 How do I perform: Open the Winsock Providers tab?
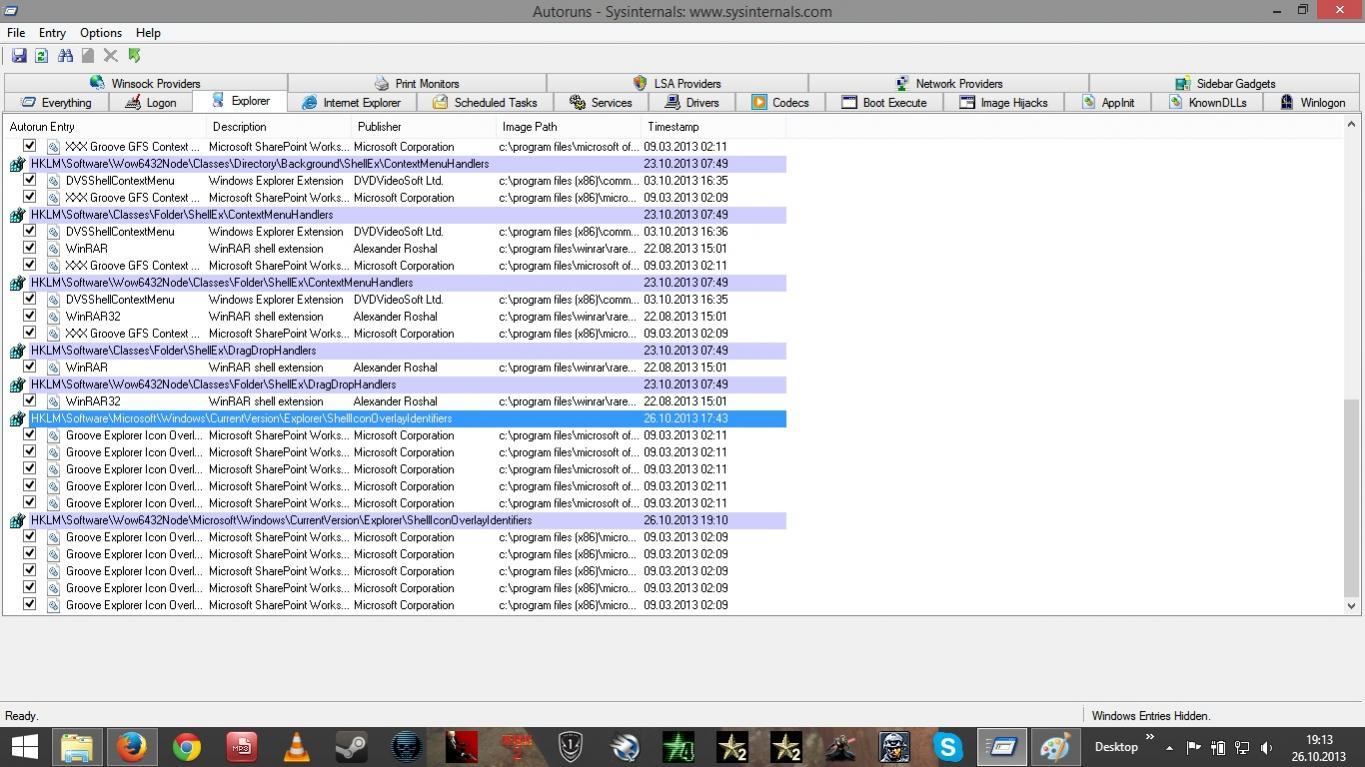[145, 83]
